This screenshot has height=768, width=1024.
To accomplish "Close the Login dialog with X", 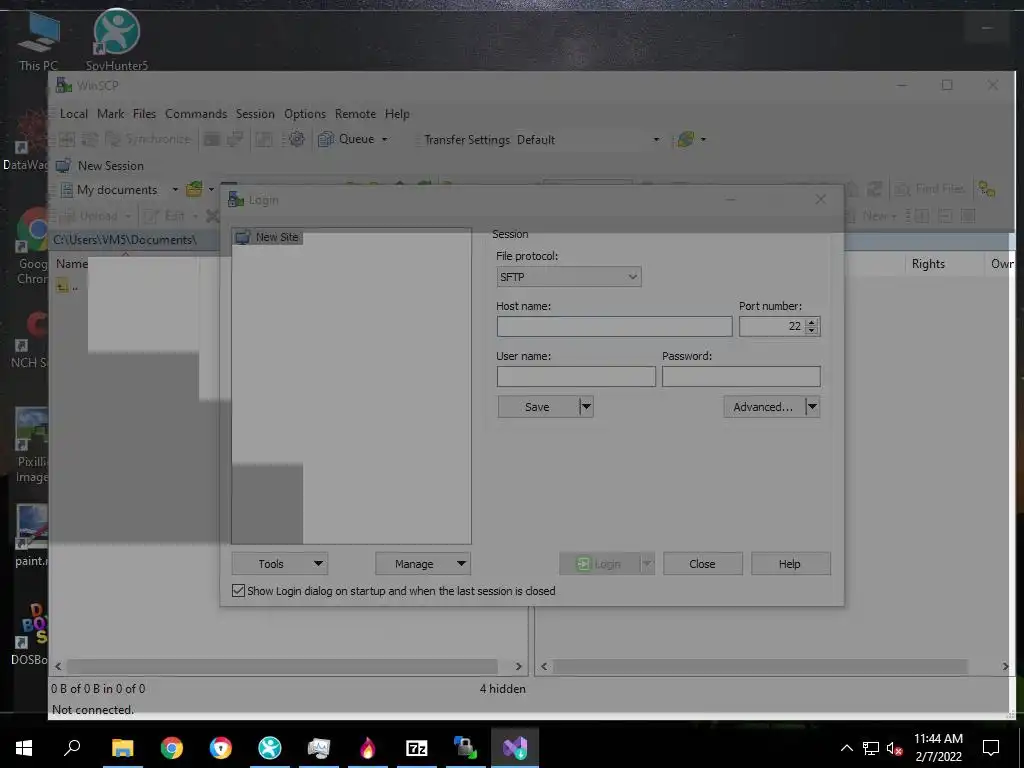I will 821,199.
